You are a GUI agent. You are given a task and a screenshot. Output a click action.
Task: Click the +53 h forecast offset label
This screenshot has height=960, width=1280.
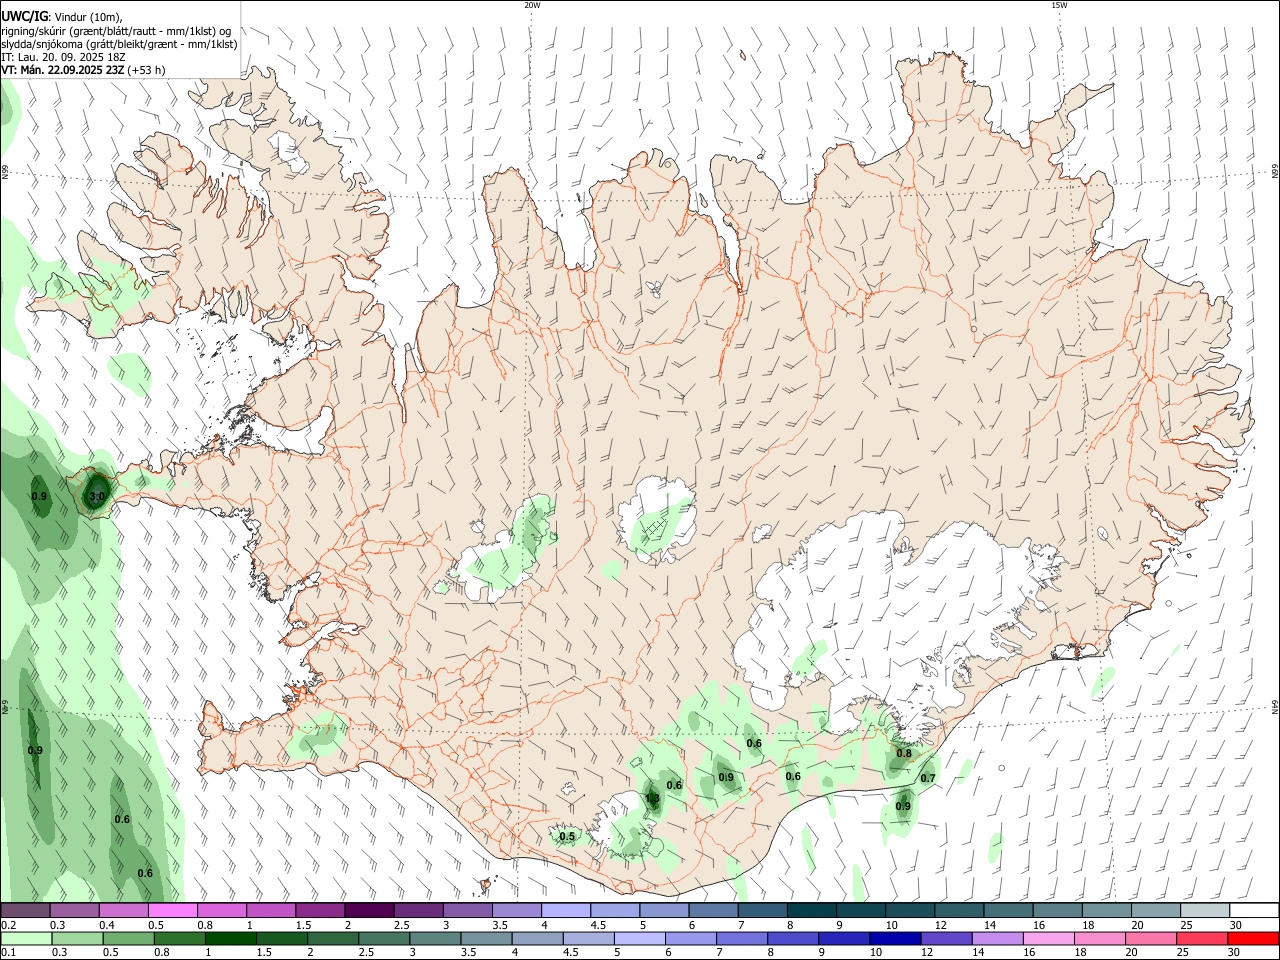[147, 70]
